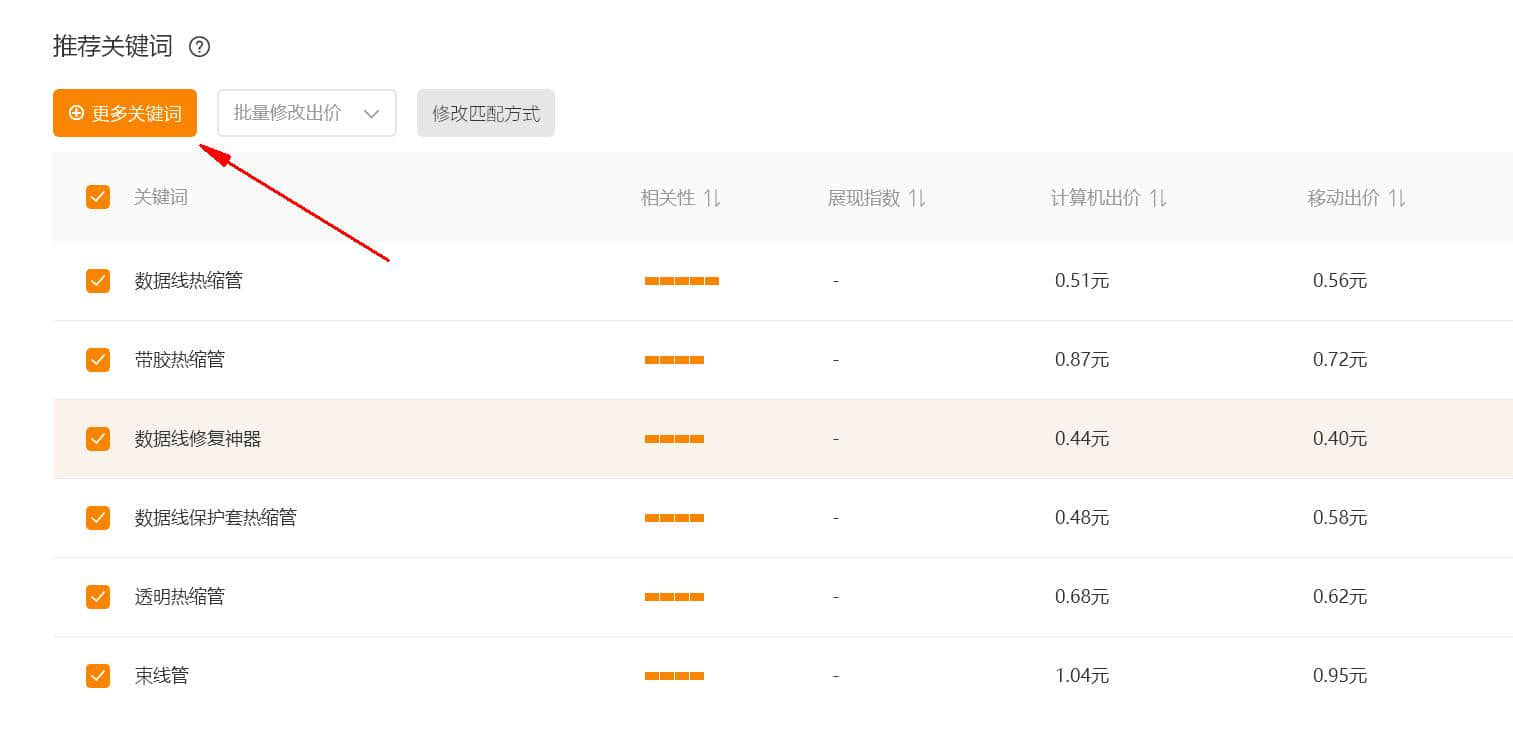
Task: Deselect the 透明热缩管 checkbox
Action: [98, 597]
